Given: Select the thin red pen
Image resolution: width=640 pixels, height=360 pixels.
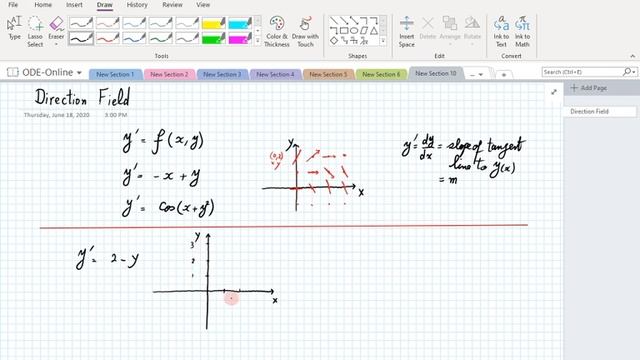Looking at the screenshot, I should pos(108,23).
